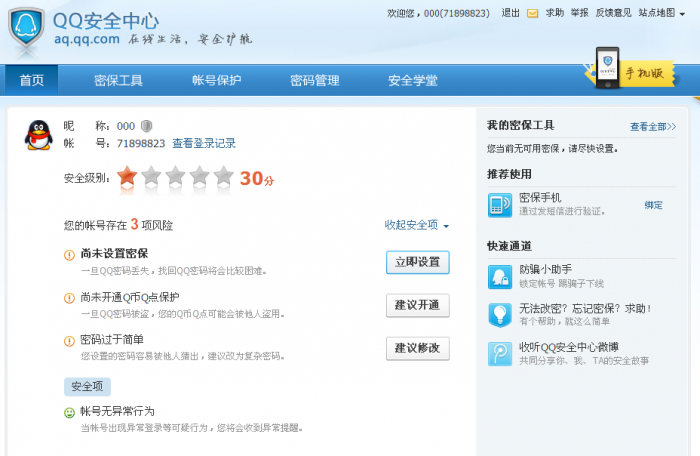Image resolution: width=700 pixels, height=456 pixels.
Task: Click the 密保手机 phone icon
Action: tap(500, 205)
